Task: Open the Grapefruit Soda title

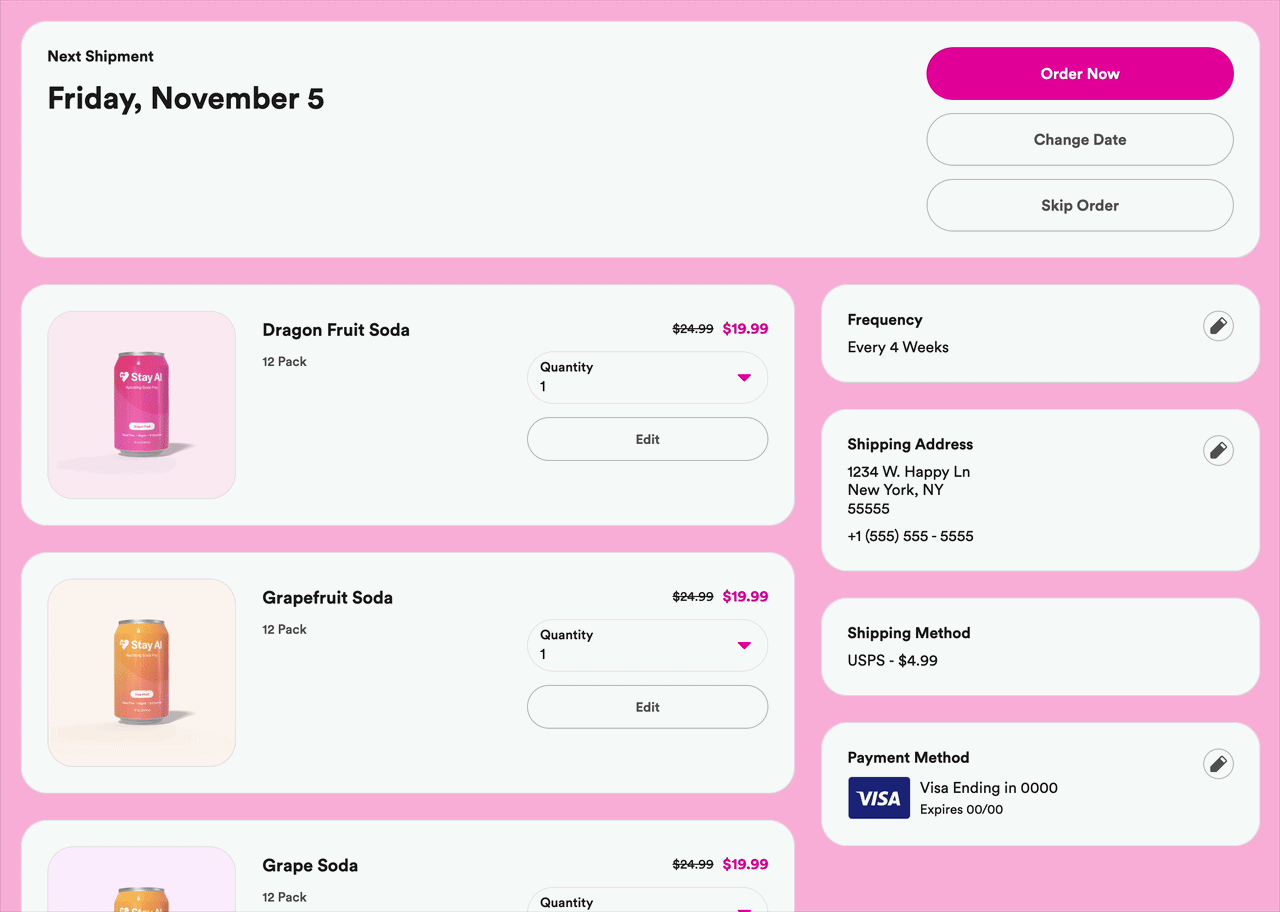Action: click(x=327, y=598)
